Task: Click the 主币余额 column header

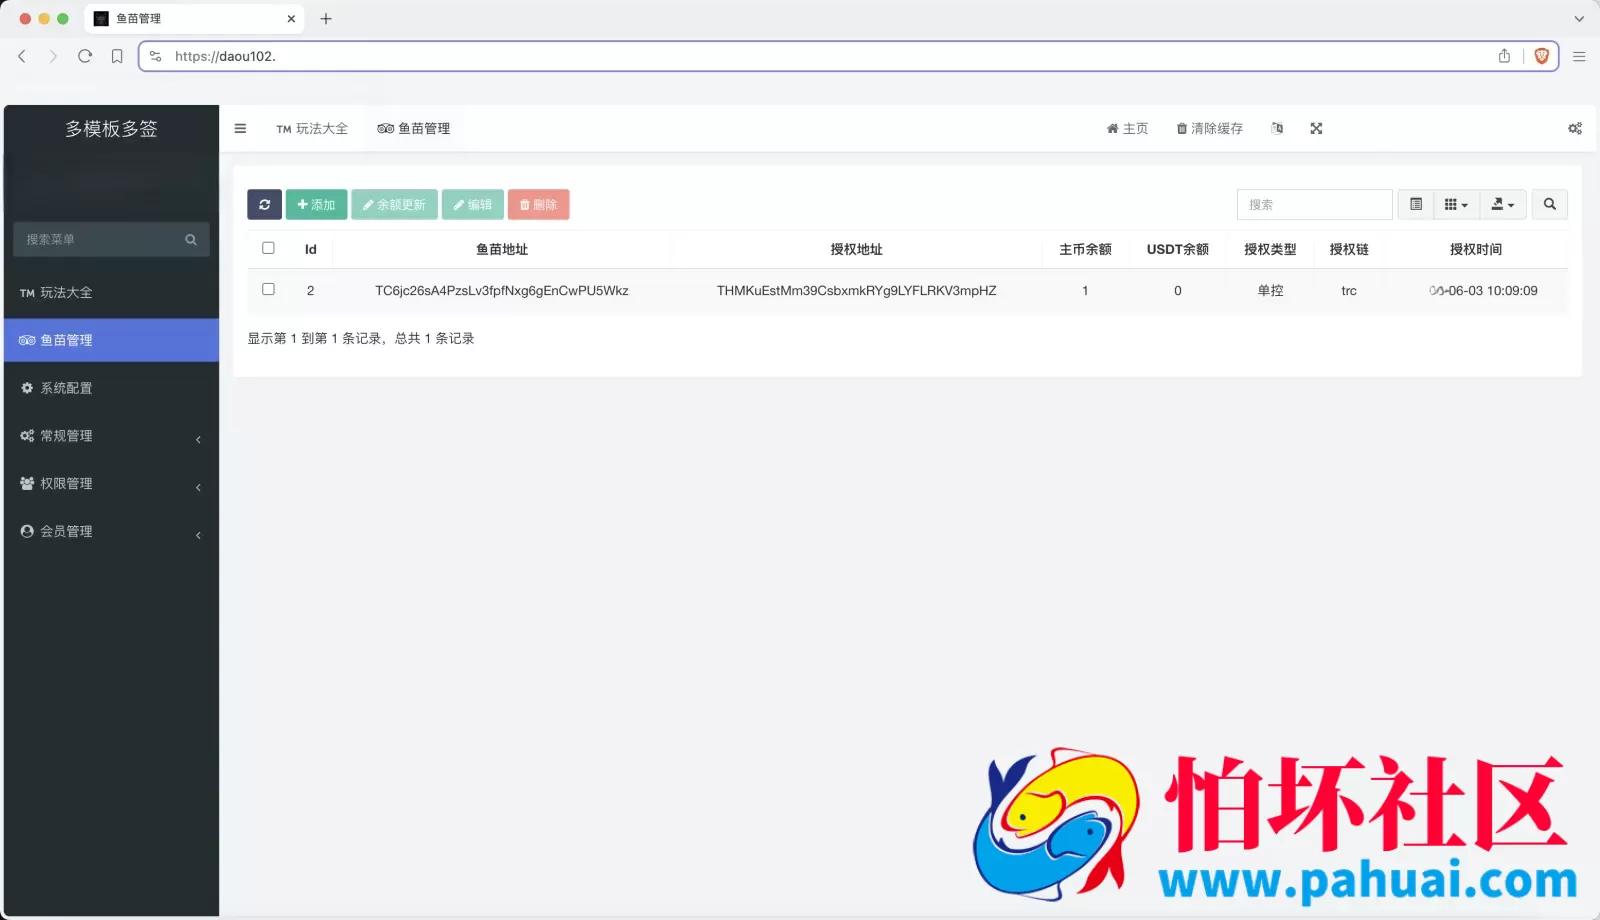Action: click(1085, 249)
